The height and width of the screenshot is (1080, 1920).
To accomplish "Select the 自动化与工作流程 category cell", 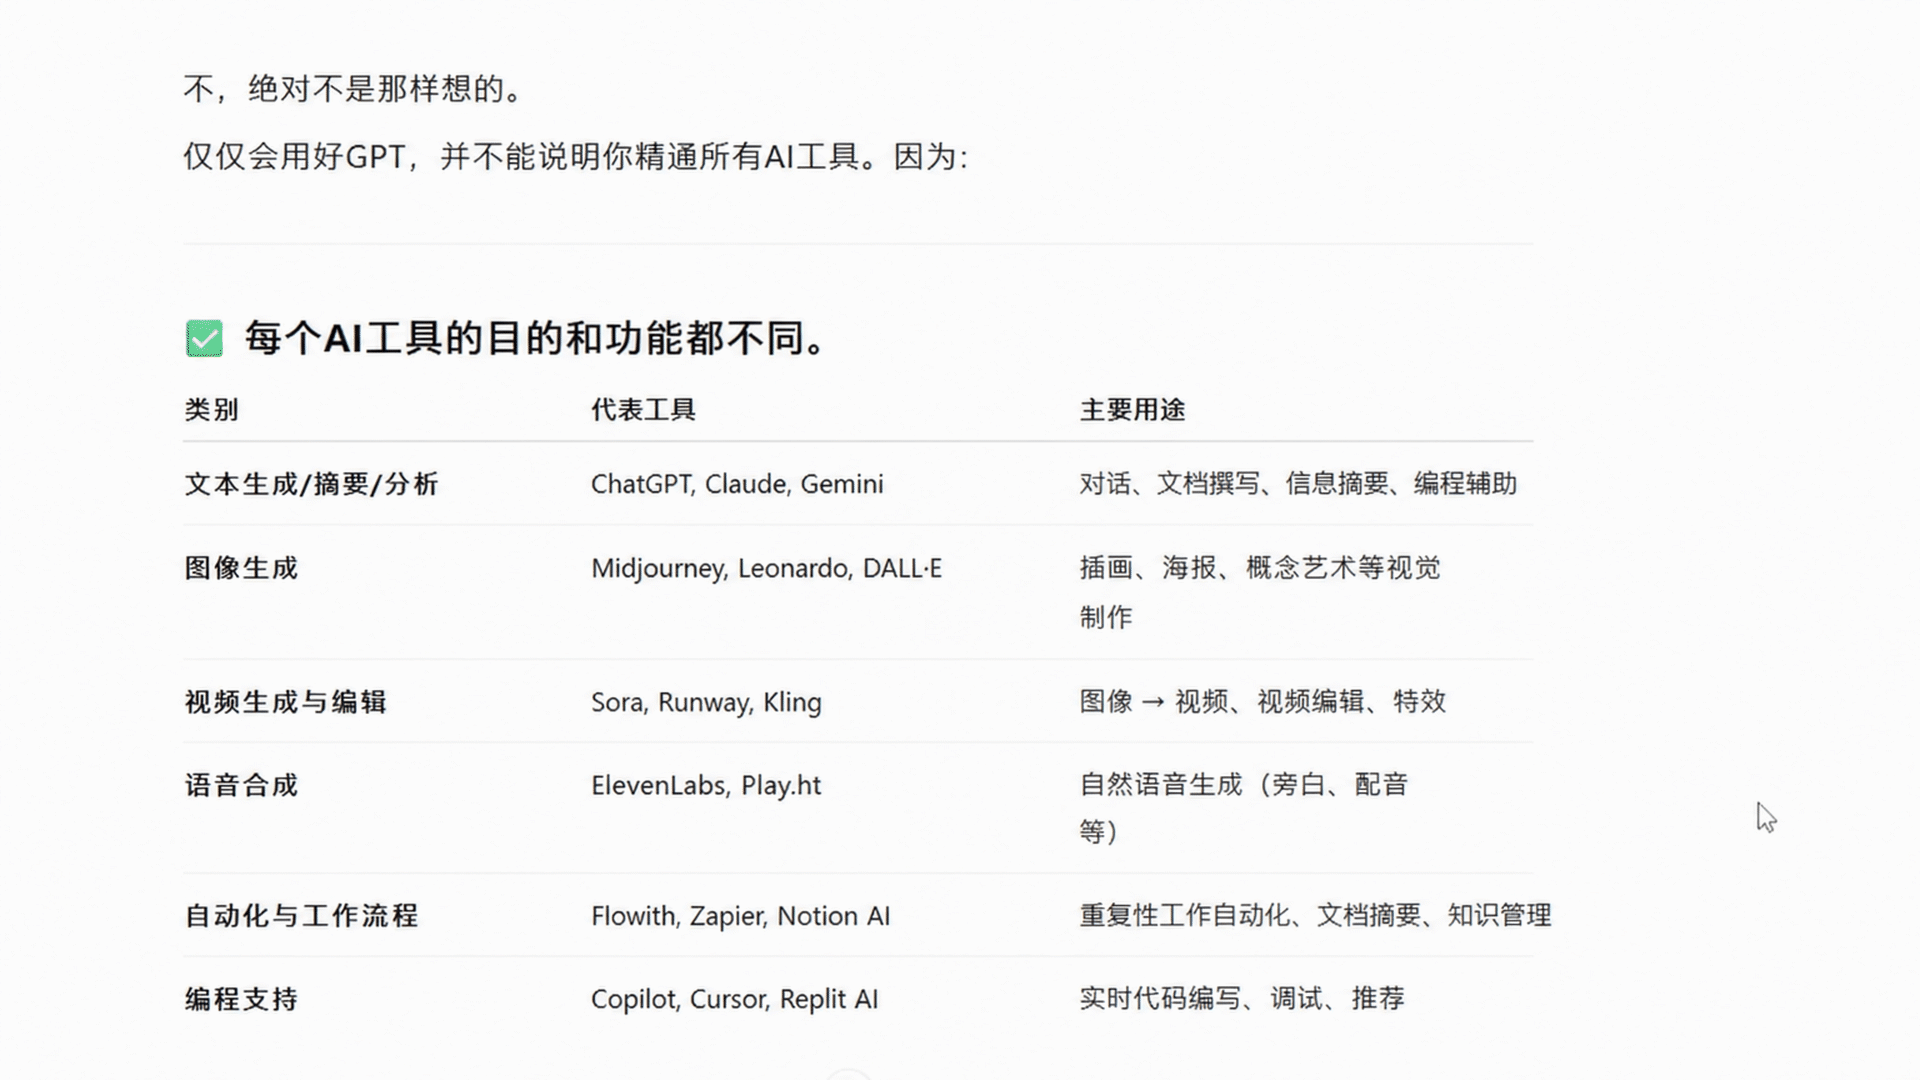I will 301,916.
